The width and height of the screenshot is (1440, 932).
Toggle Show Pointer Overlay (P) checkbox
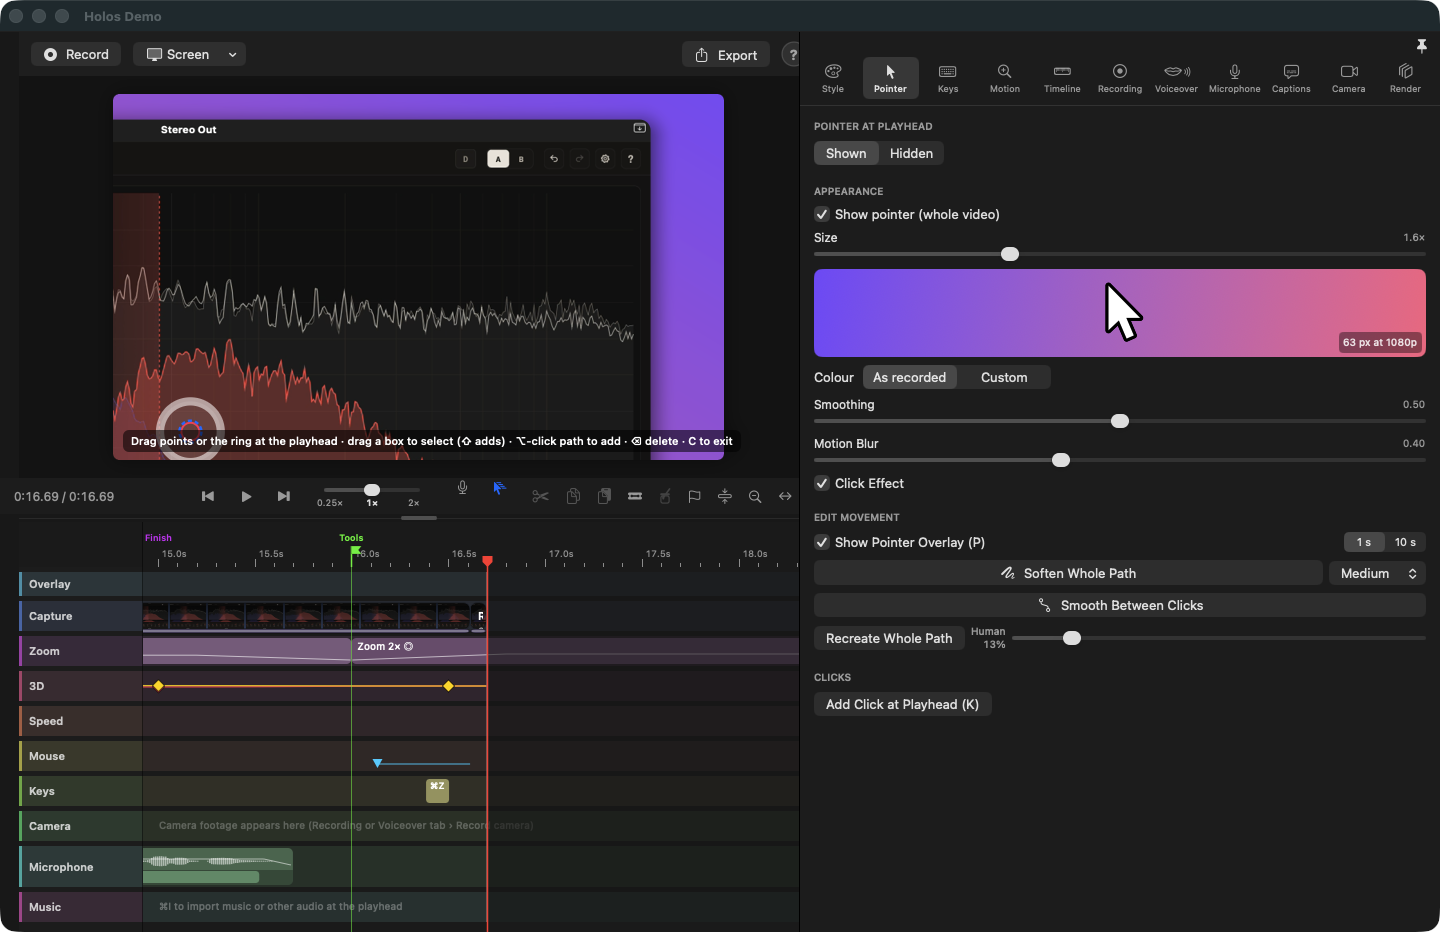(x=822, y=542)
